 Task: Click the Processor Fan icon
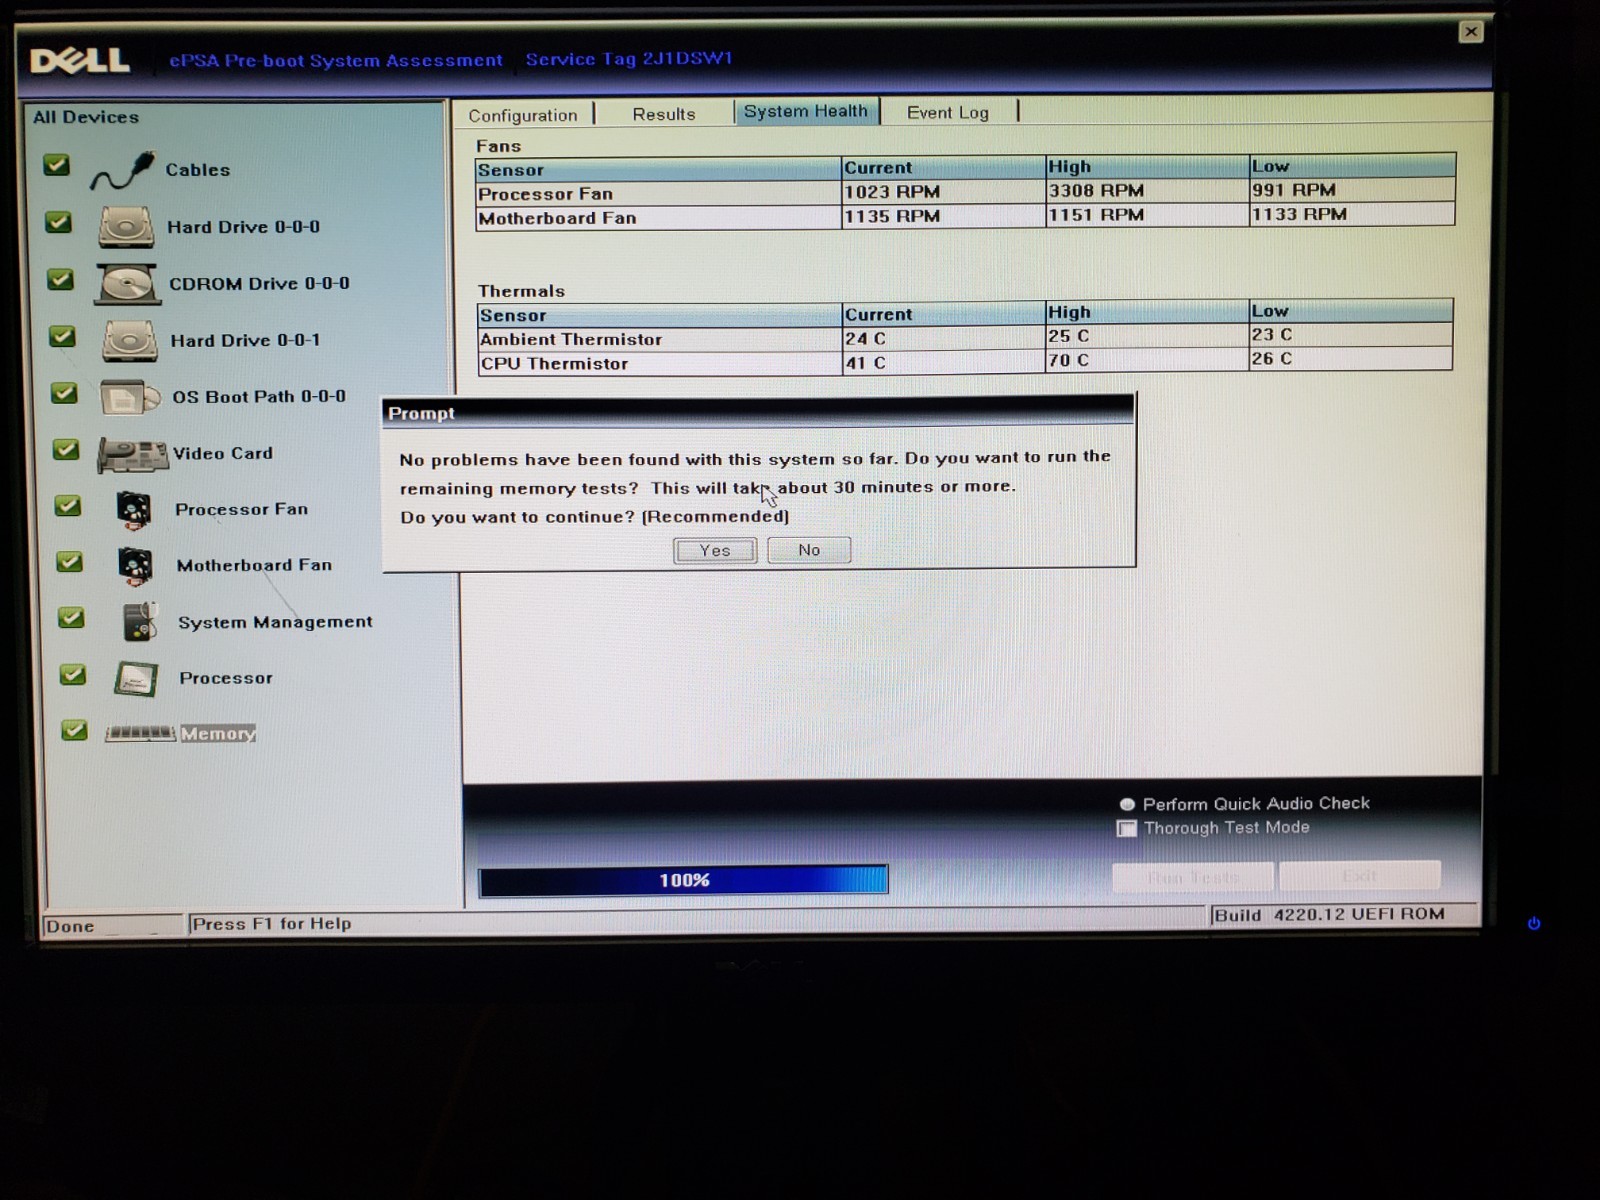tap(133, 510)
